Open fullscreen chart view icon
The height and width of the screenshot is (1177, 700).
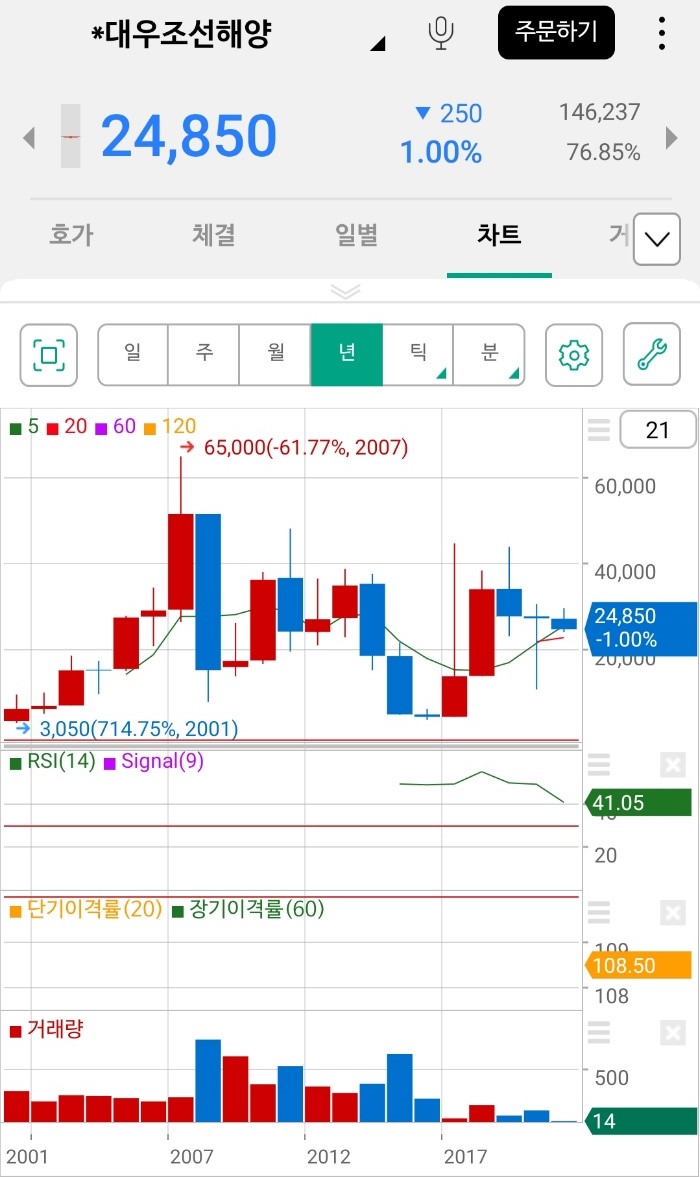(x=49, y=355)
